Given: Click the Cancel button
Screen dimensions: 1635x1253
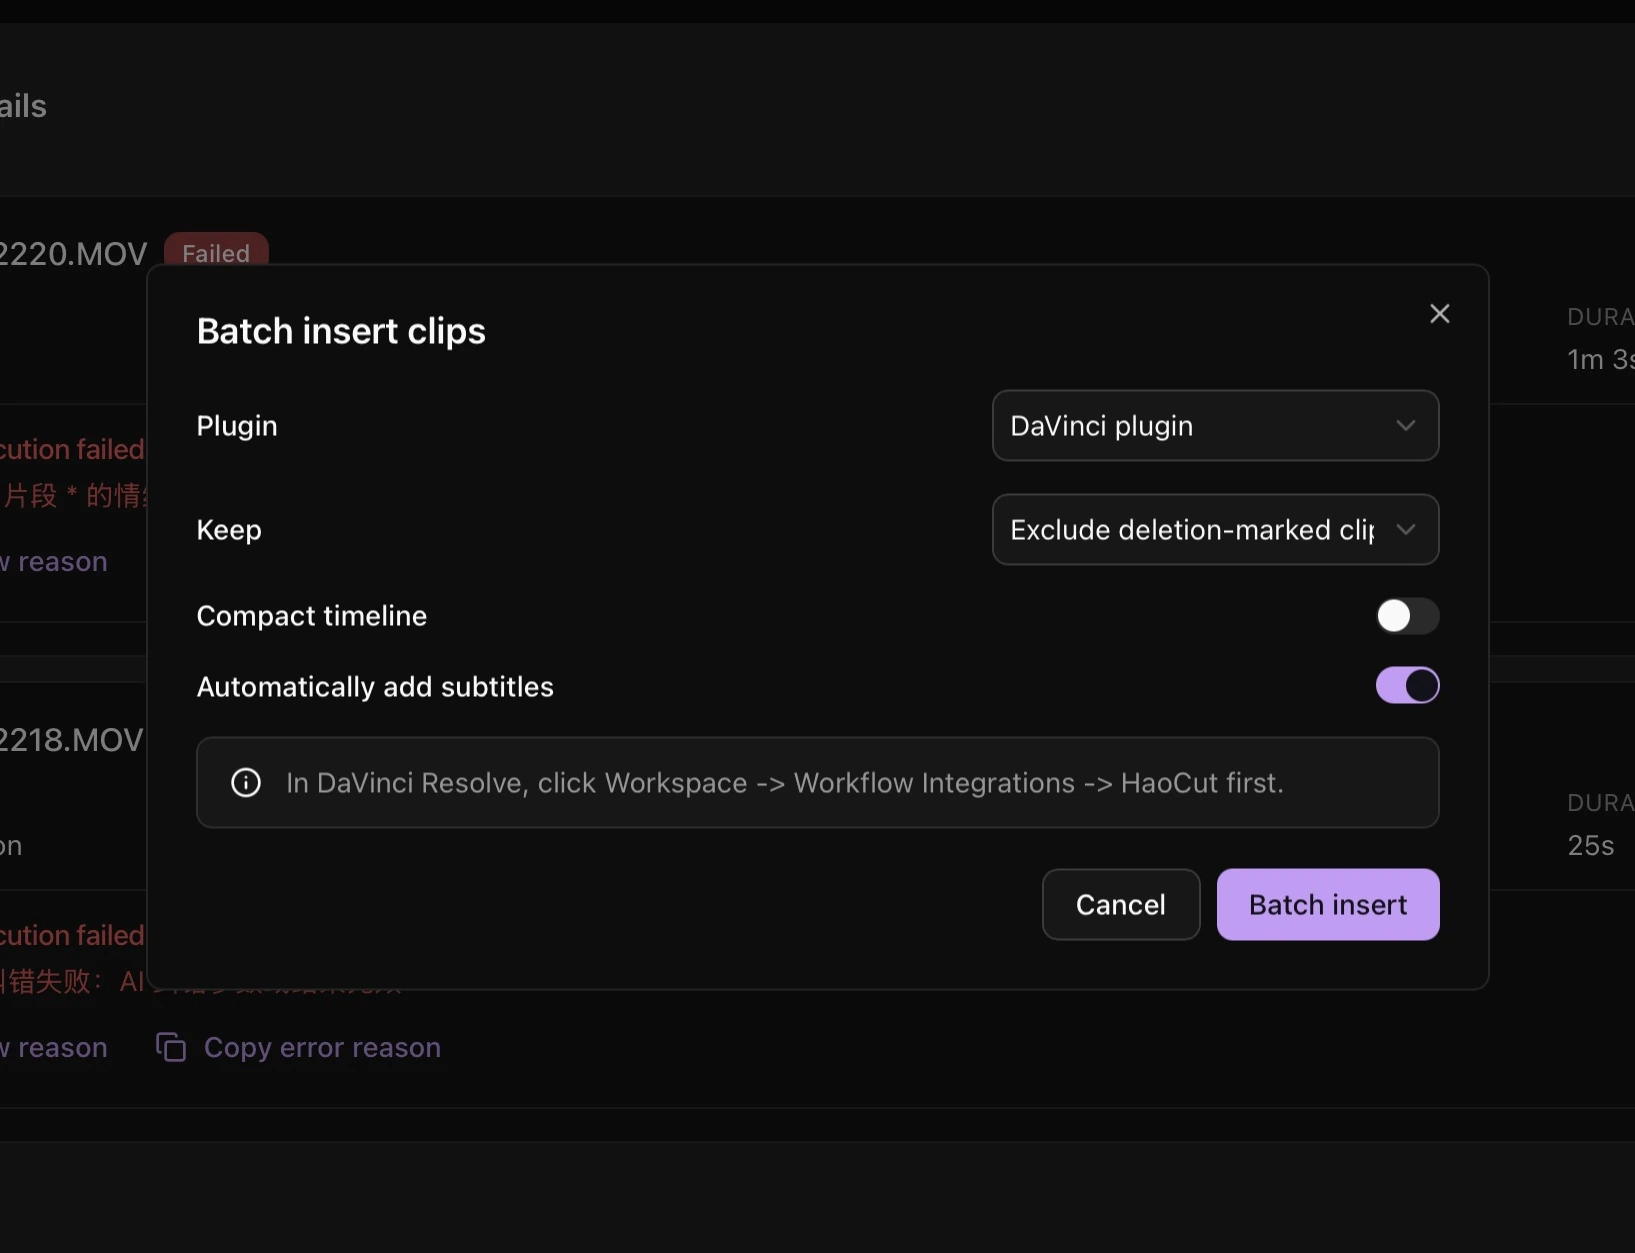Looking at the screenshot, I should (1121, 905).
